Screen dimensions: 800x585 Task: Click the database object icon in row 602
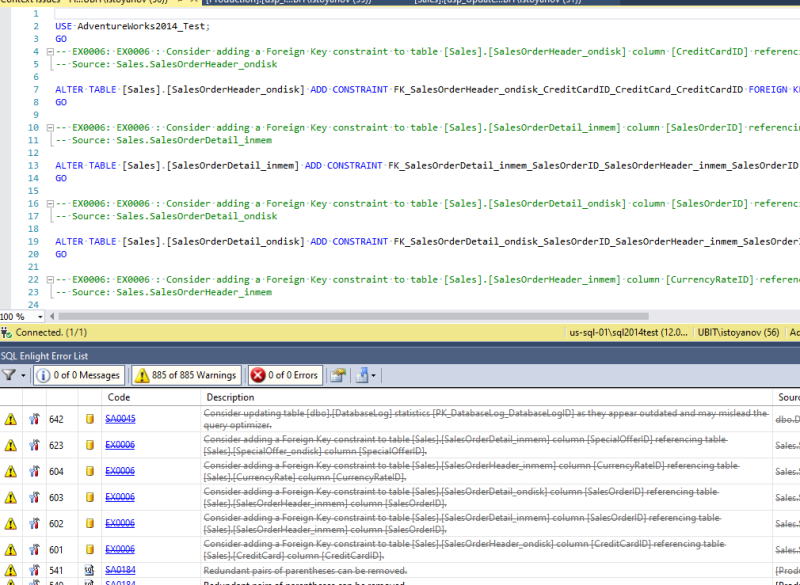click(90, 524)
